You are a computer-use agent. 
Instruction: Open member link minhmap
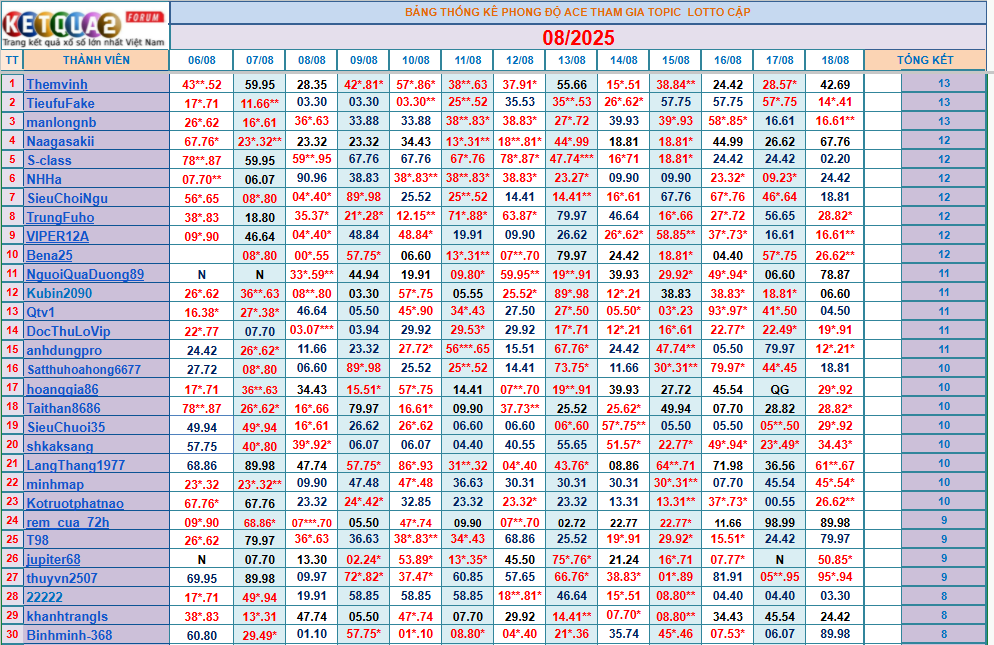tap(55, 485)
